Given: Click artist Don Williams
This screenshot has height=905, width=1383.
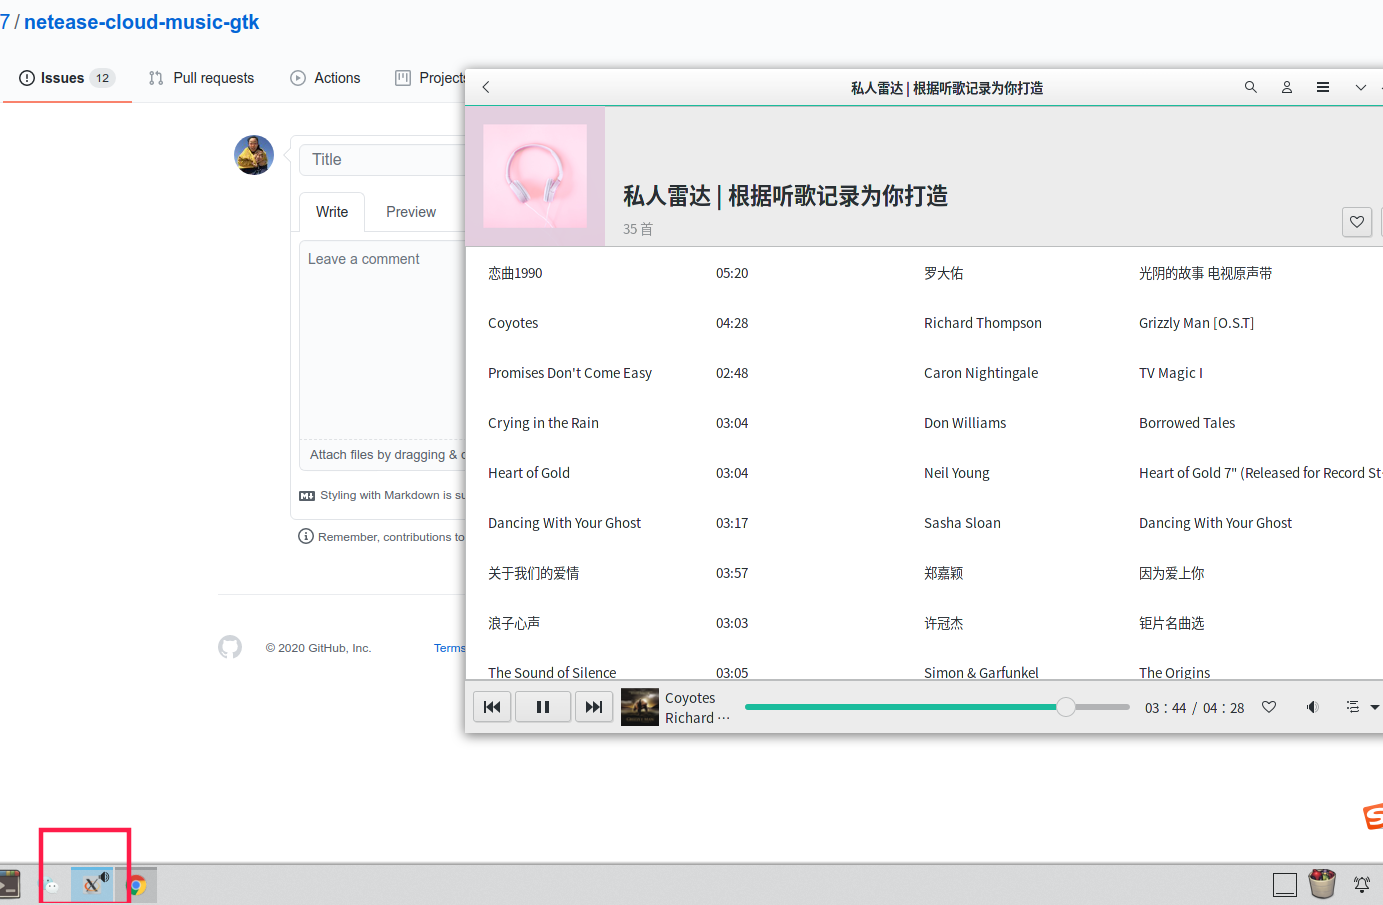Looking at the screenshot, I should coord(965,423).
